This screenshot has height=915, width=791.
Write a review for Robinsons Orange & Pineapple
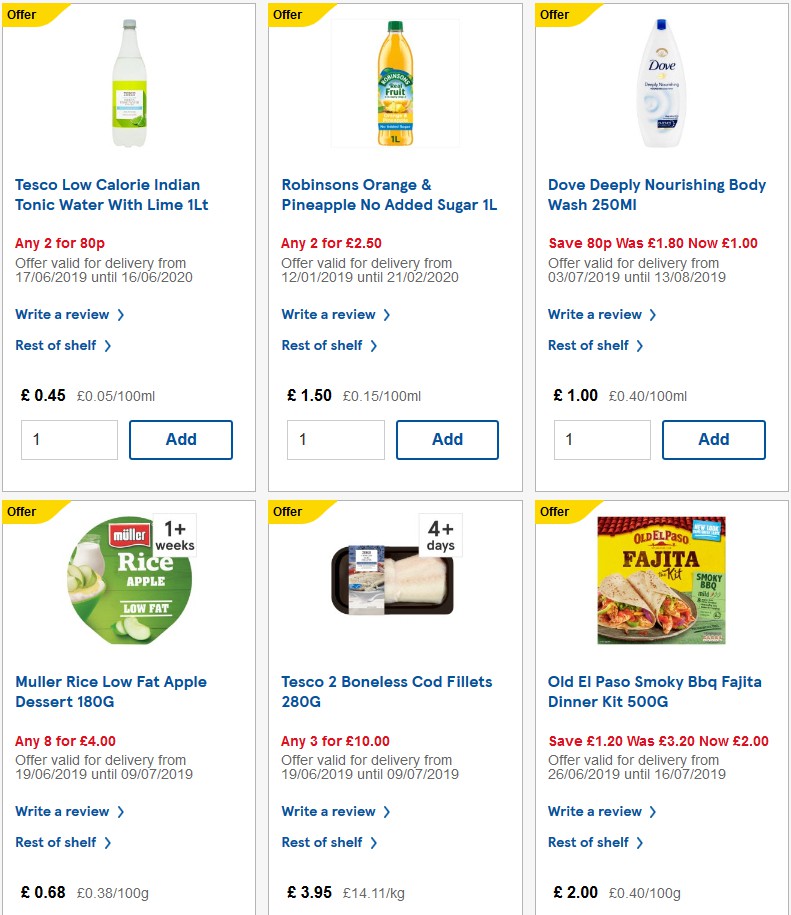330,314
